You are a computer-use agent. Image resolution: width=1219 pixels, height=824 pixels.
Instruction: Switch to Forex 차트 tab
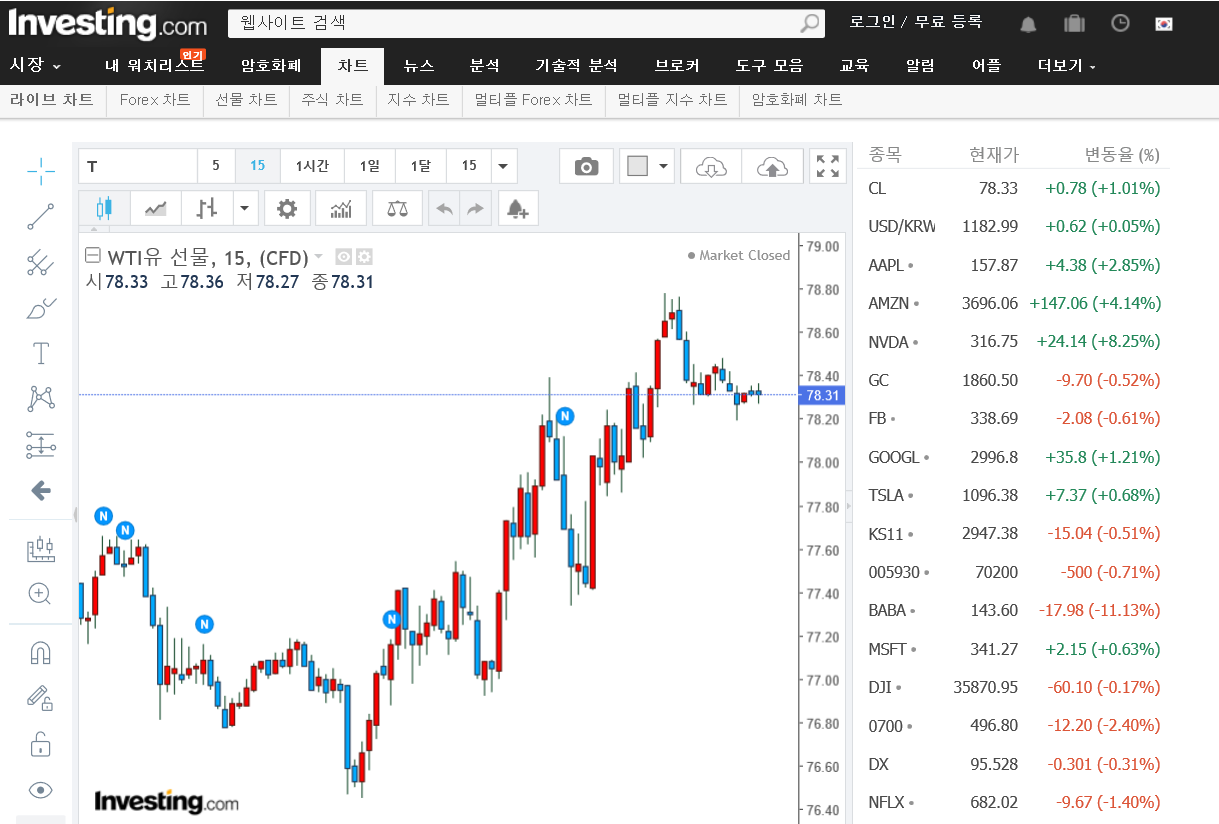point(154,99)
